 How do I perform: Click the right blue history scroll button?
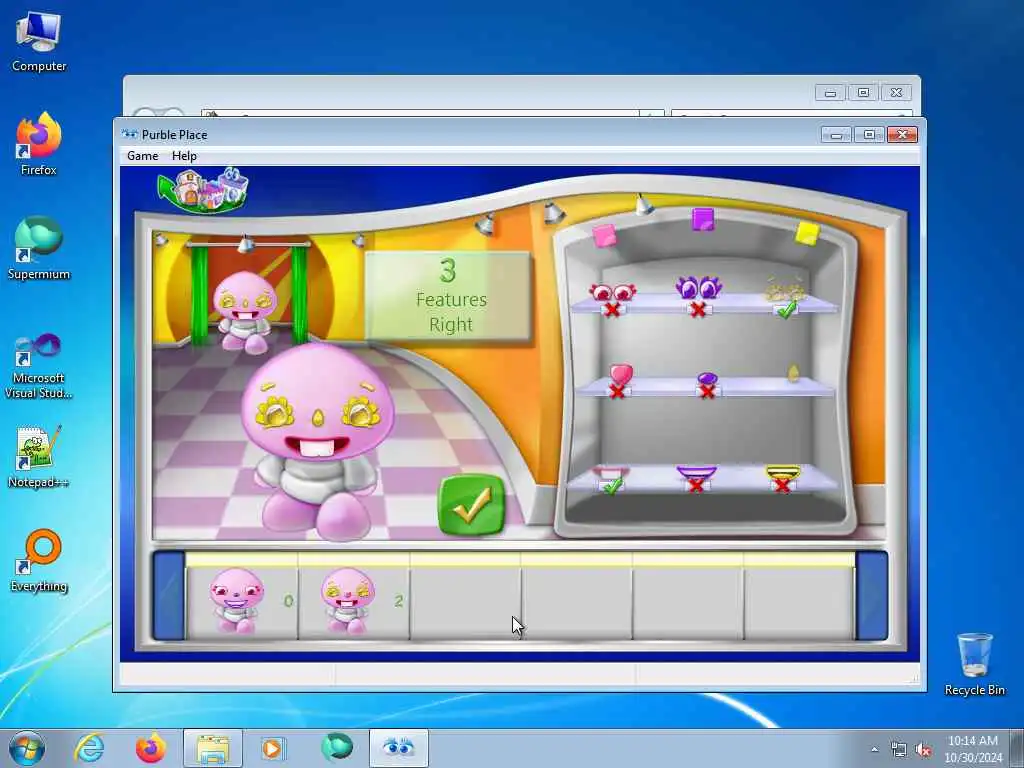pyautogui.click(x=871, y=596)
